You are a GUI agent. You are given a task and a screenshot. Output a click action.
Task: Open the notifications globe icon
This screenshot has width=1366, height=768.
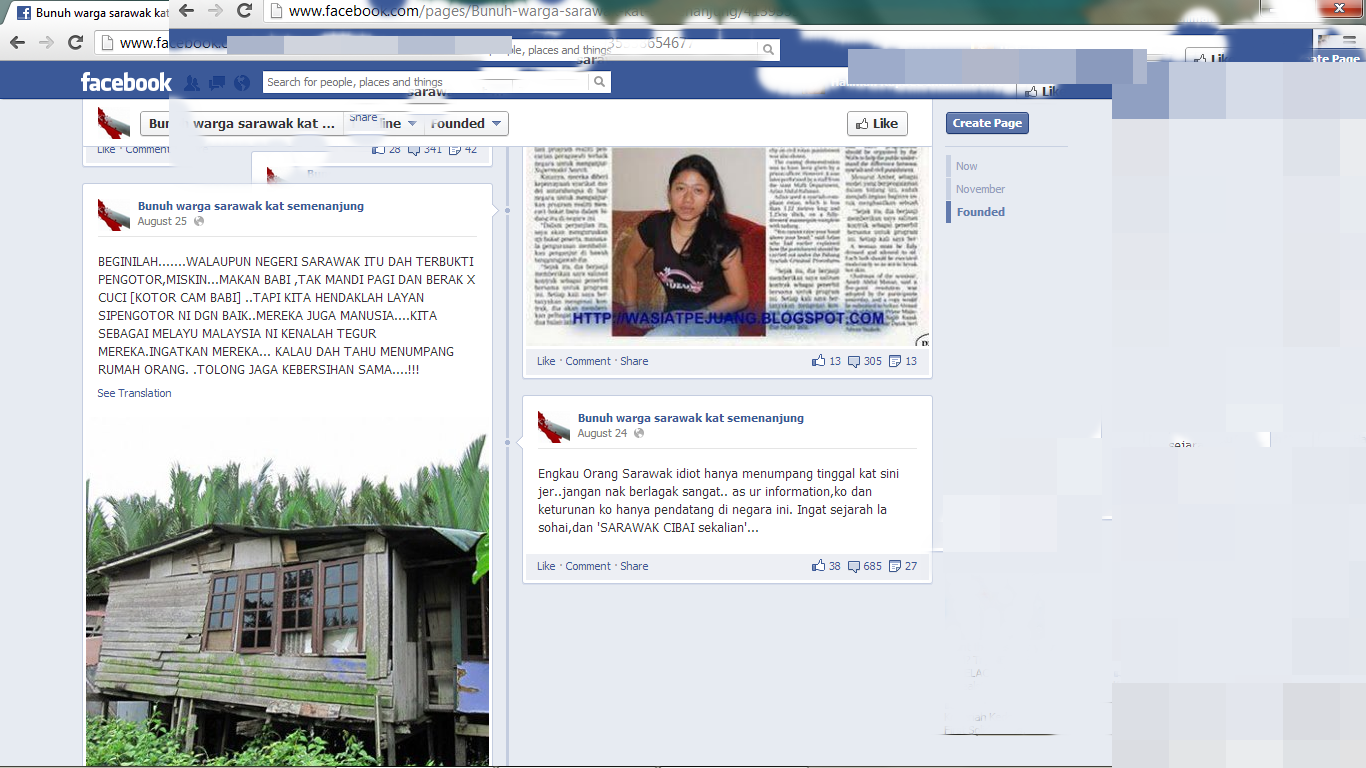pos(241,83)
